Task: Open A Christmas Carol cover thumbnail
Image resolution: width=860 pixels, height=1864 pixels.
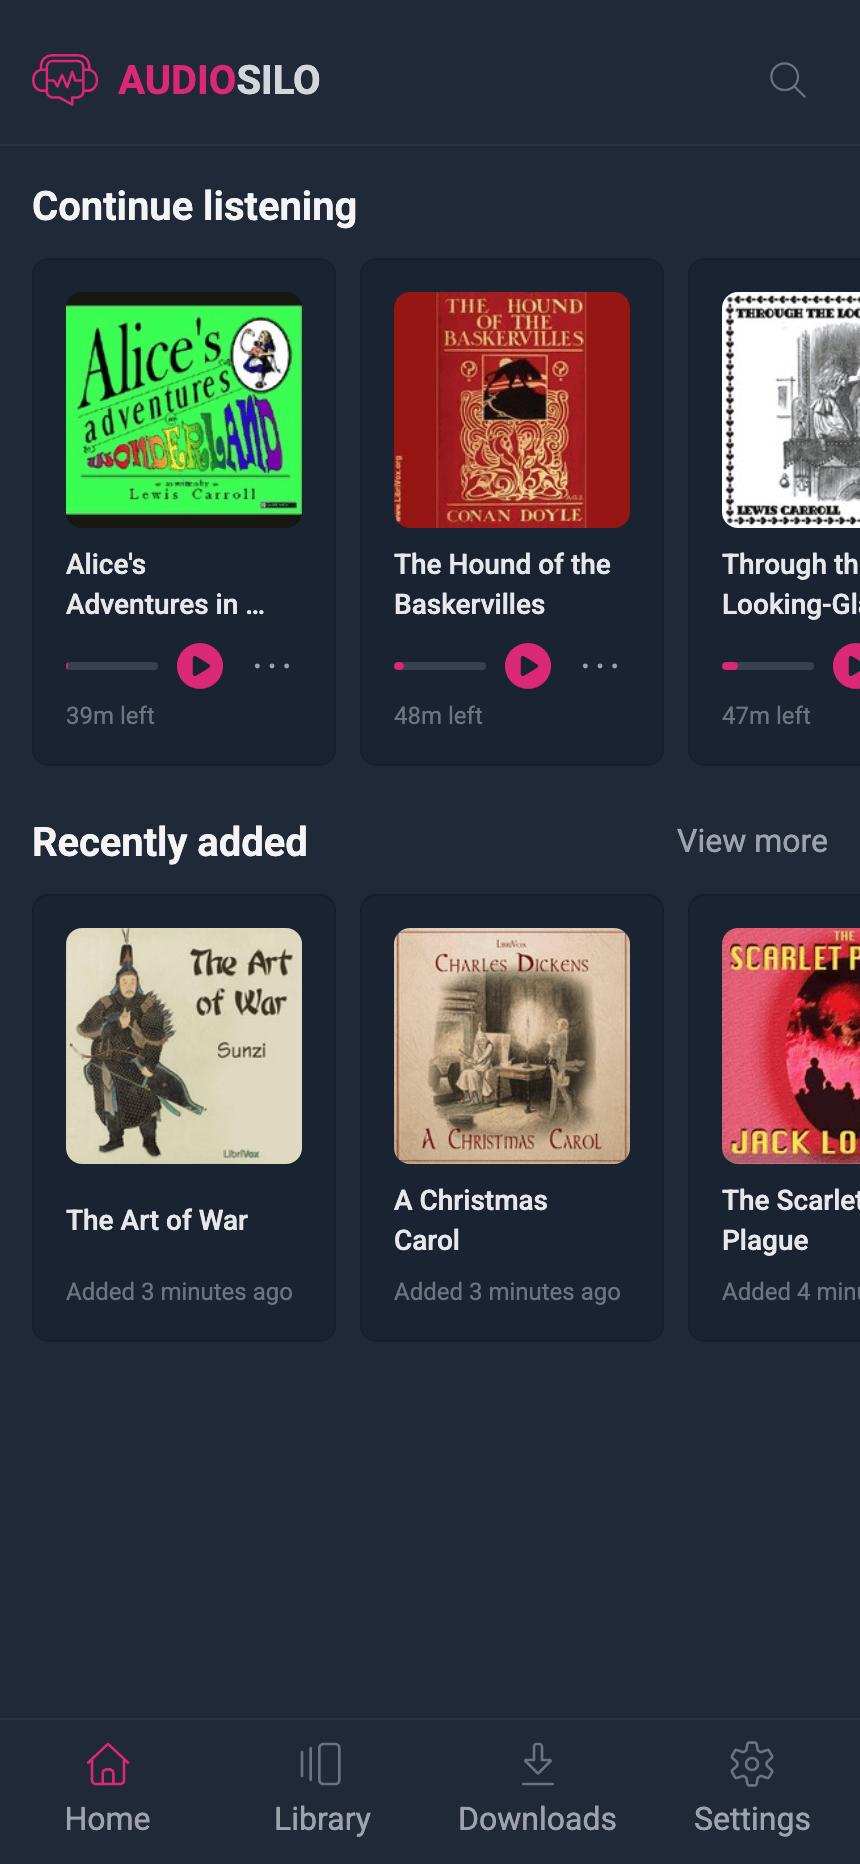Action: pos(512,1046)
